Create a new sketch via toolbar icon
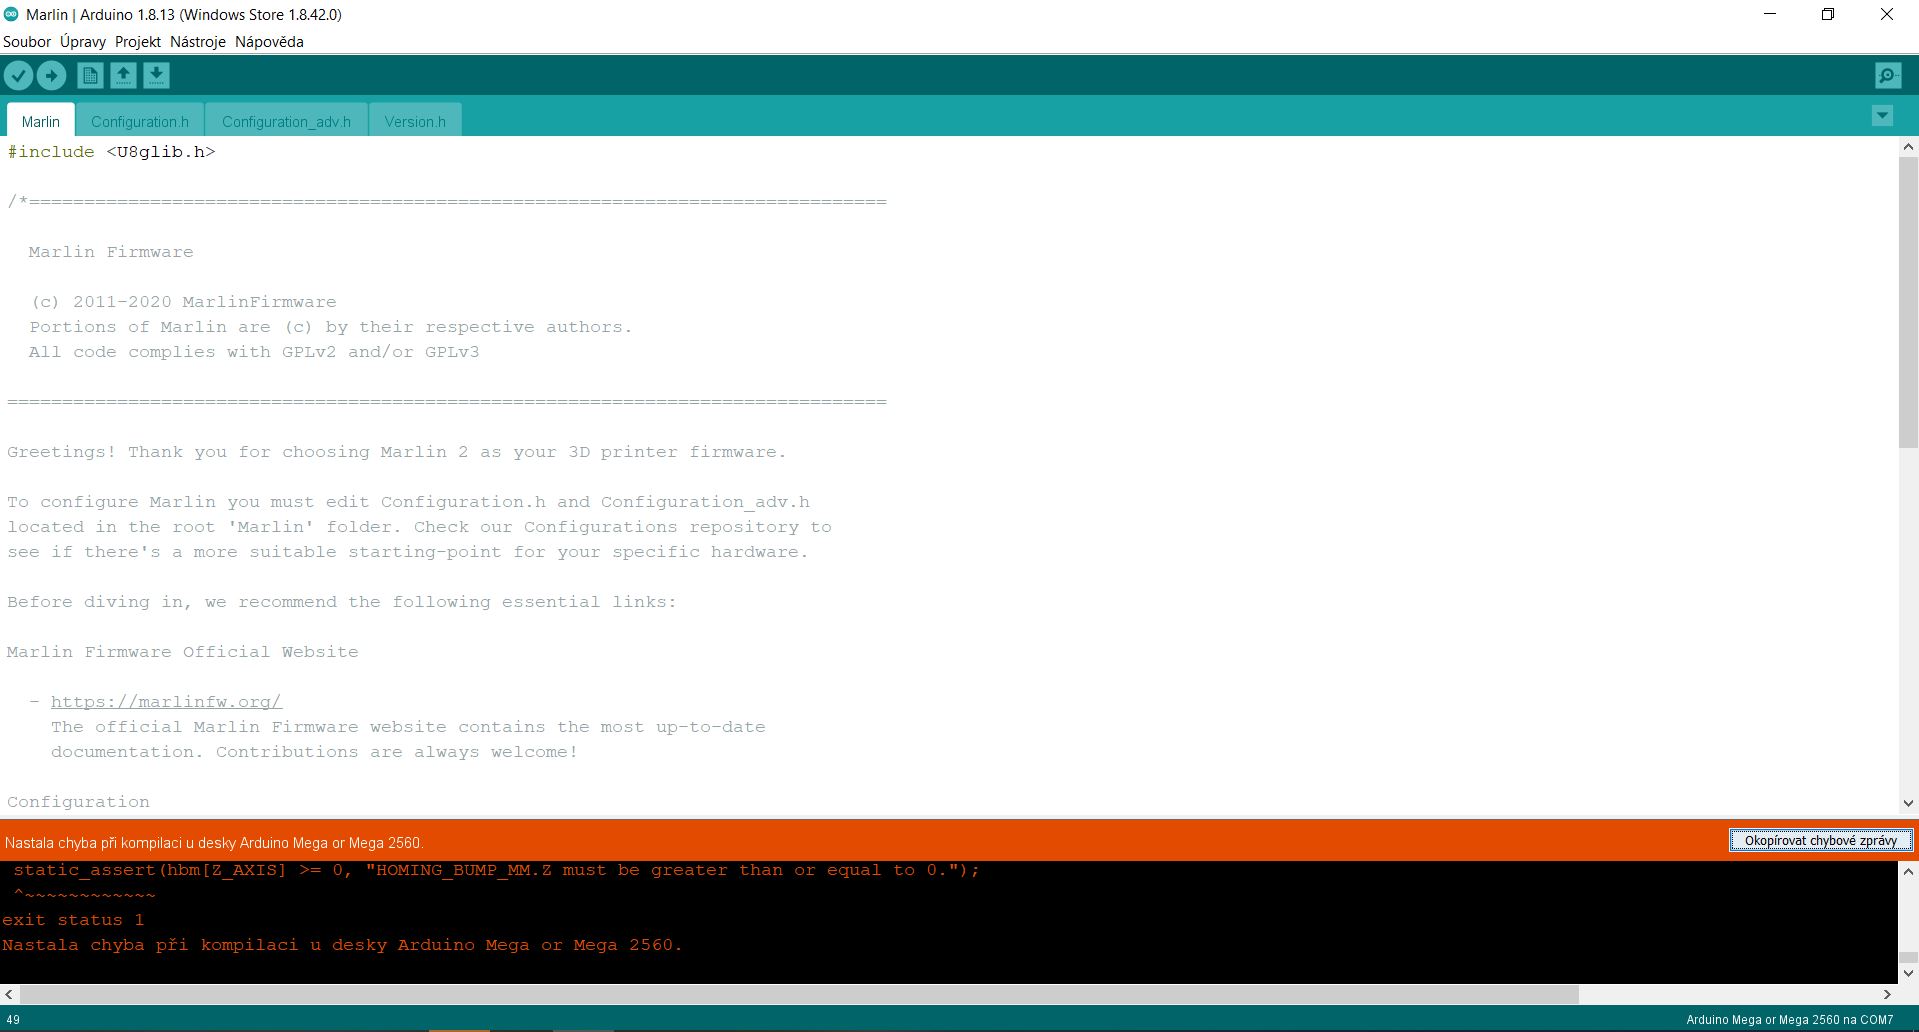 pos(90,76)
